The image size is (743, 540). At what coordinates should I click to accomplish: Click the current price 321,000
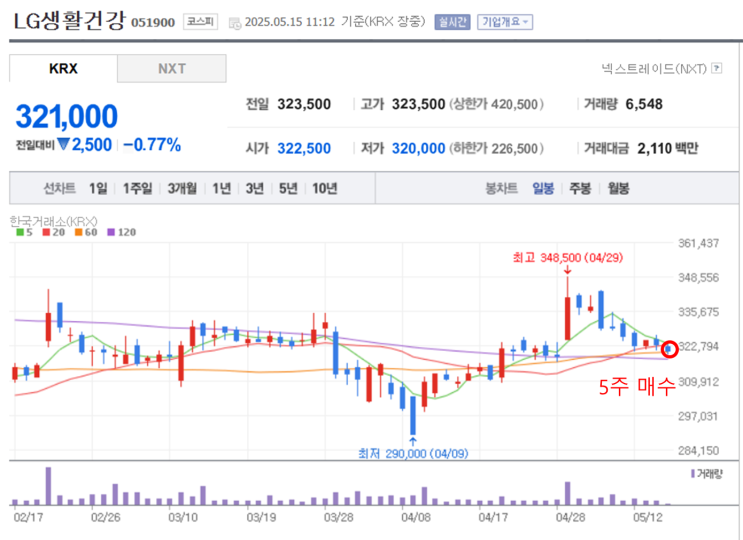66,117
